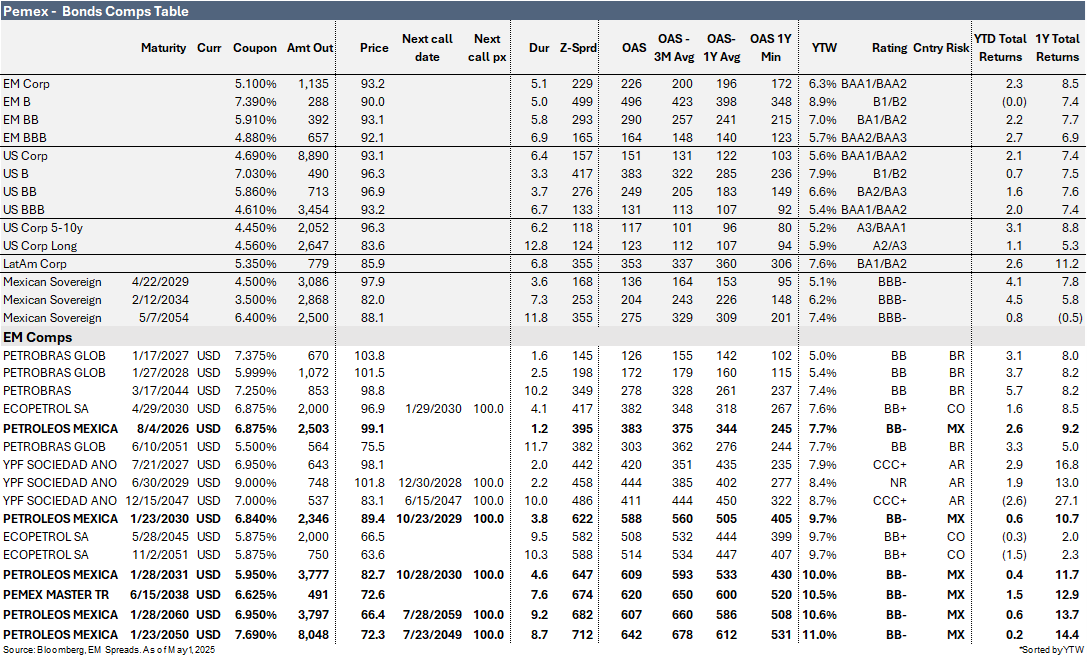Select amount outstanding 8,048 for Pemex
The height and width of the screenshot is (663, 1087).
313,636
